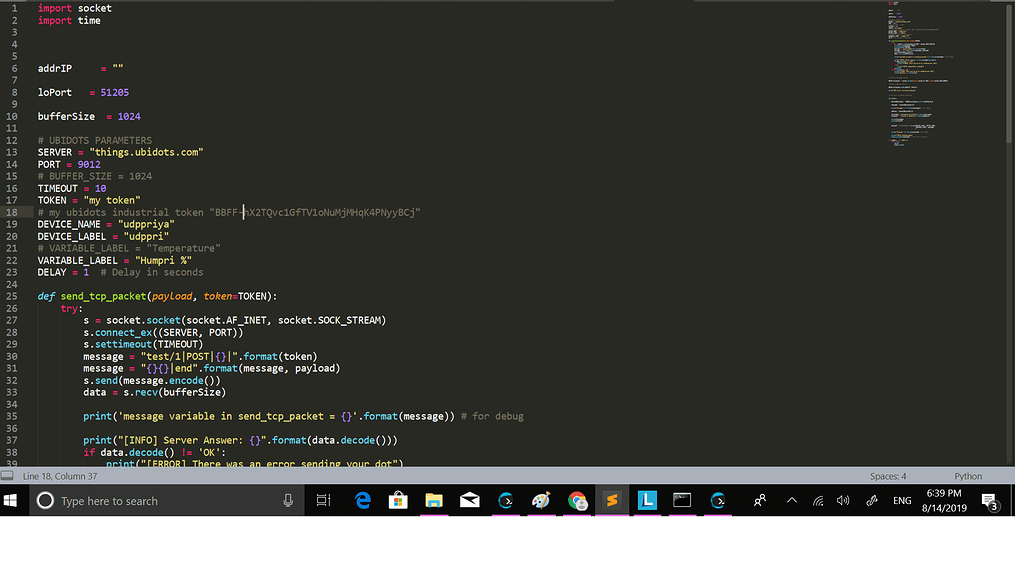Open the volume control in system tray
This screenshot has width=1024, height=576.
point(843,500)
